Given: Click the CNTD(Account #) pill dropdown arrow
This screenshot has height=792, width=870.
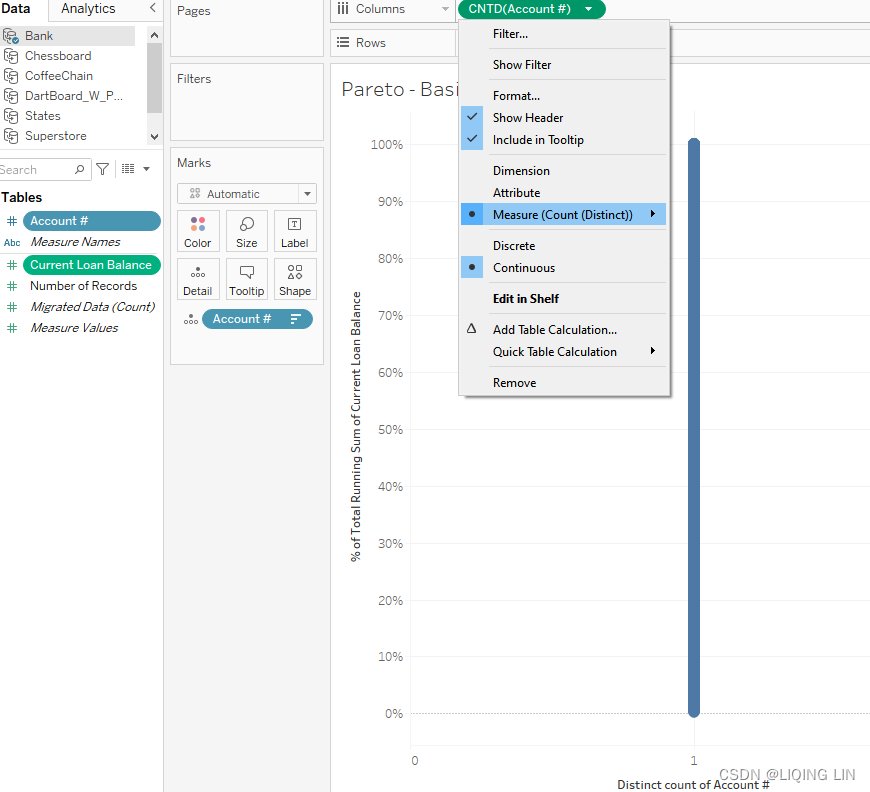Looking at the screenshot, I should click(589, 9).
